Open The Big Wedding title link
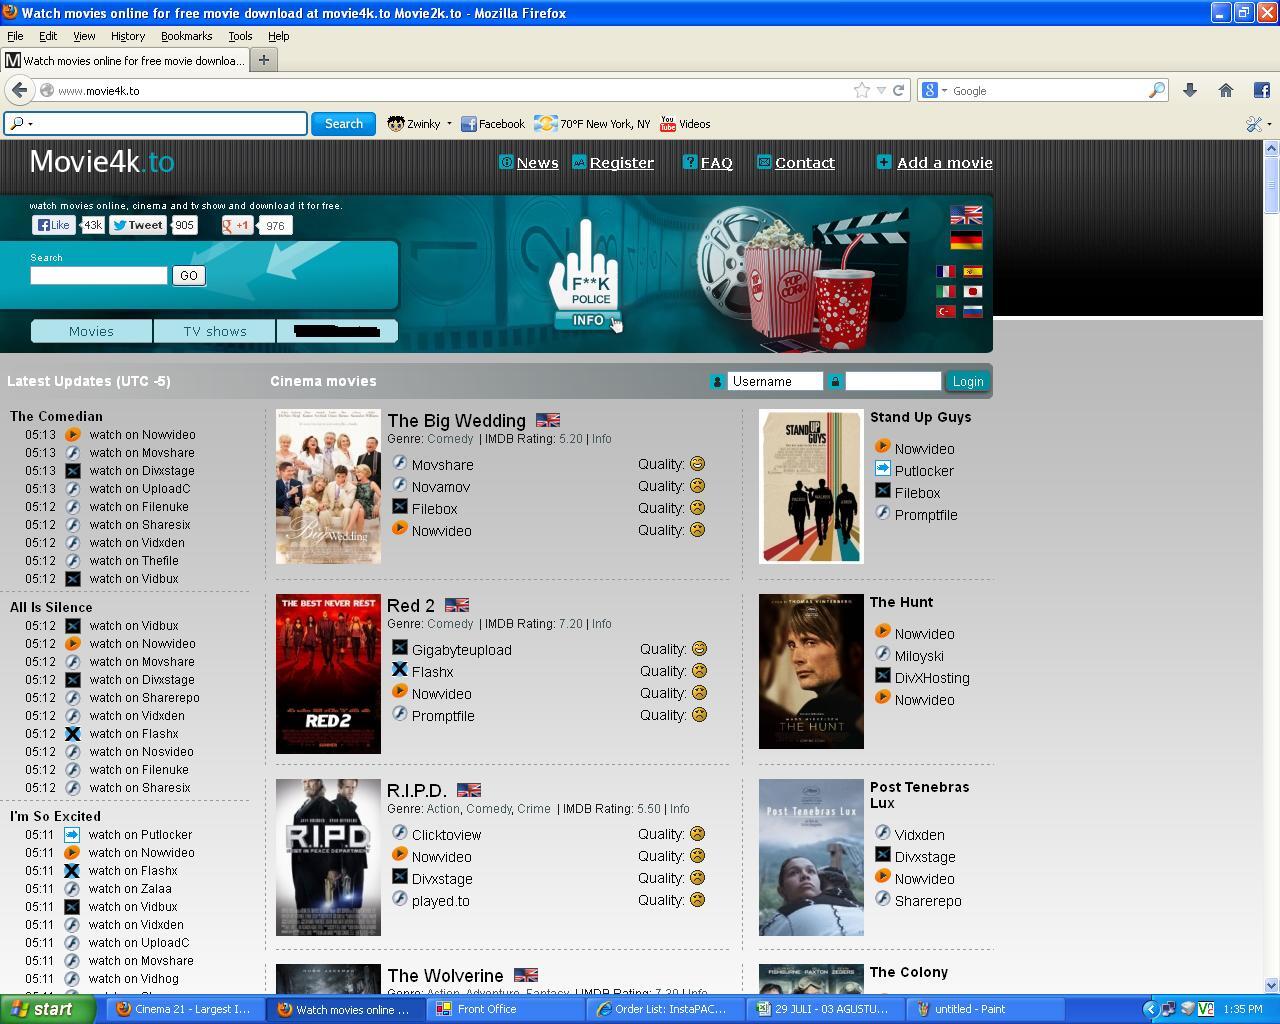Image resolution: width=1280 pixels, height=1024 pixels. (x=456, y=421)
